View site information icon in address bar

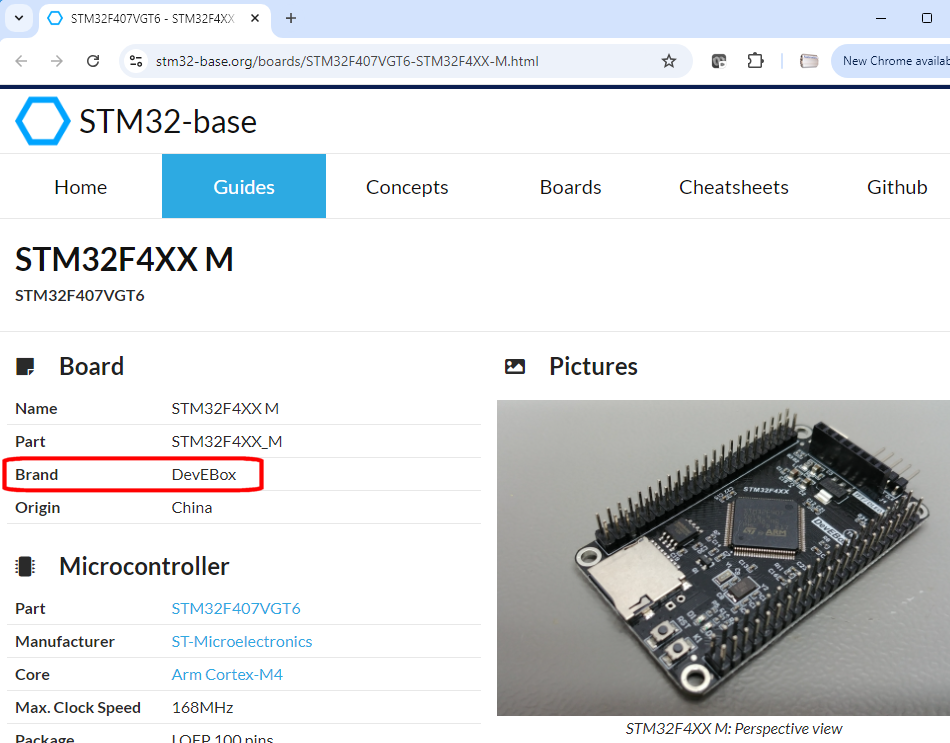click(136, 61)
